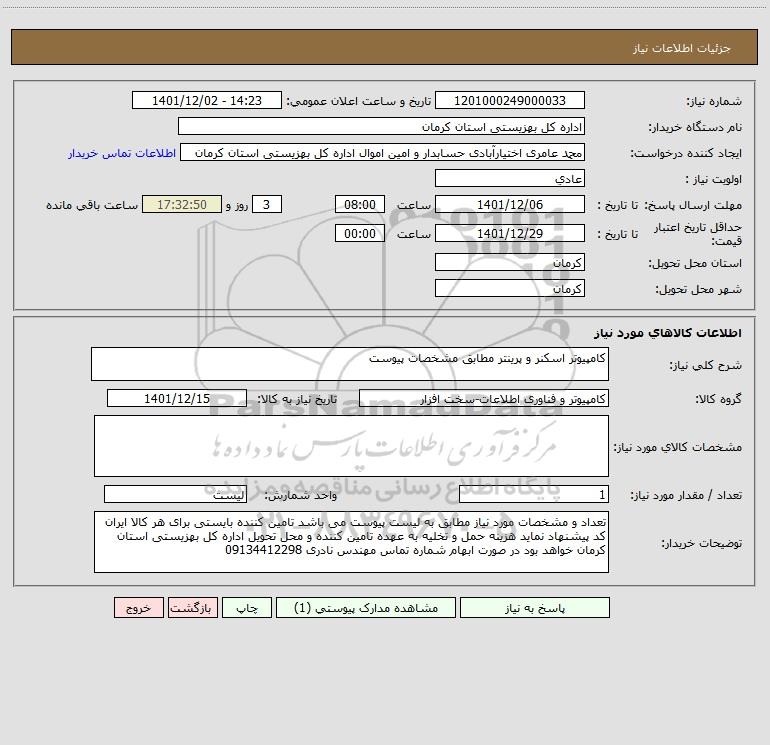This screenshot has width=770, height=745.
Task: Click response deadline date 1401/12/06
Action: pyautogui.click(x=510, y=204)
